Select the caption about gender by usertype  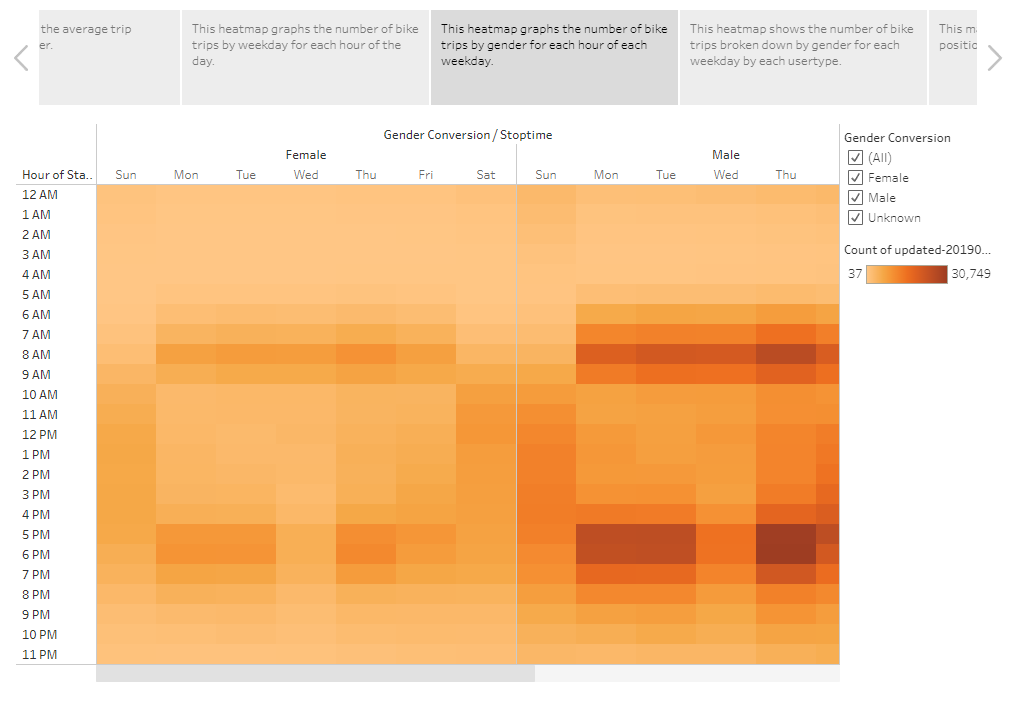tap(803, 57)
